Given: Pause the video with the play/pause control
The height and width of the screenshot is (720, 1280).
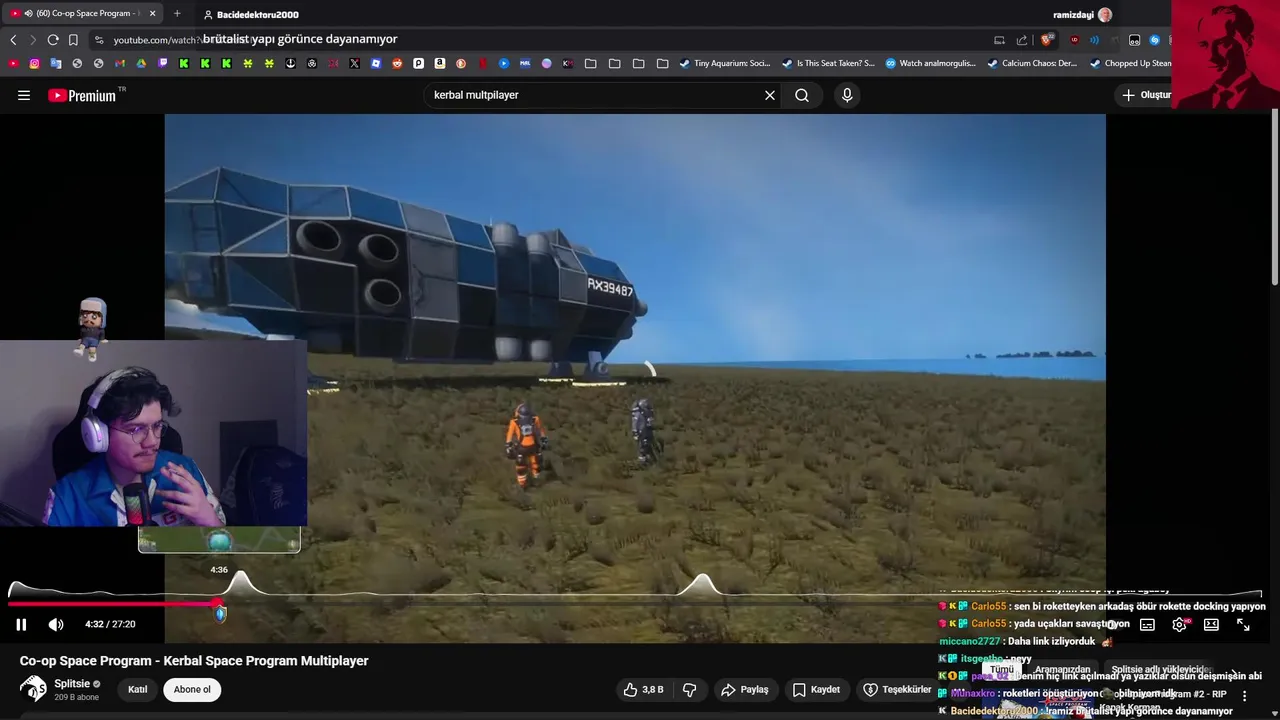Looking at the screenshot, I should 21,624.
